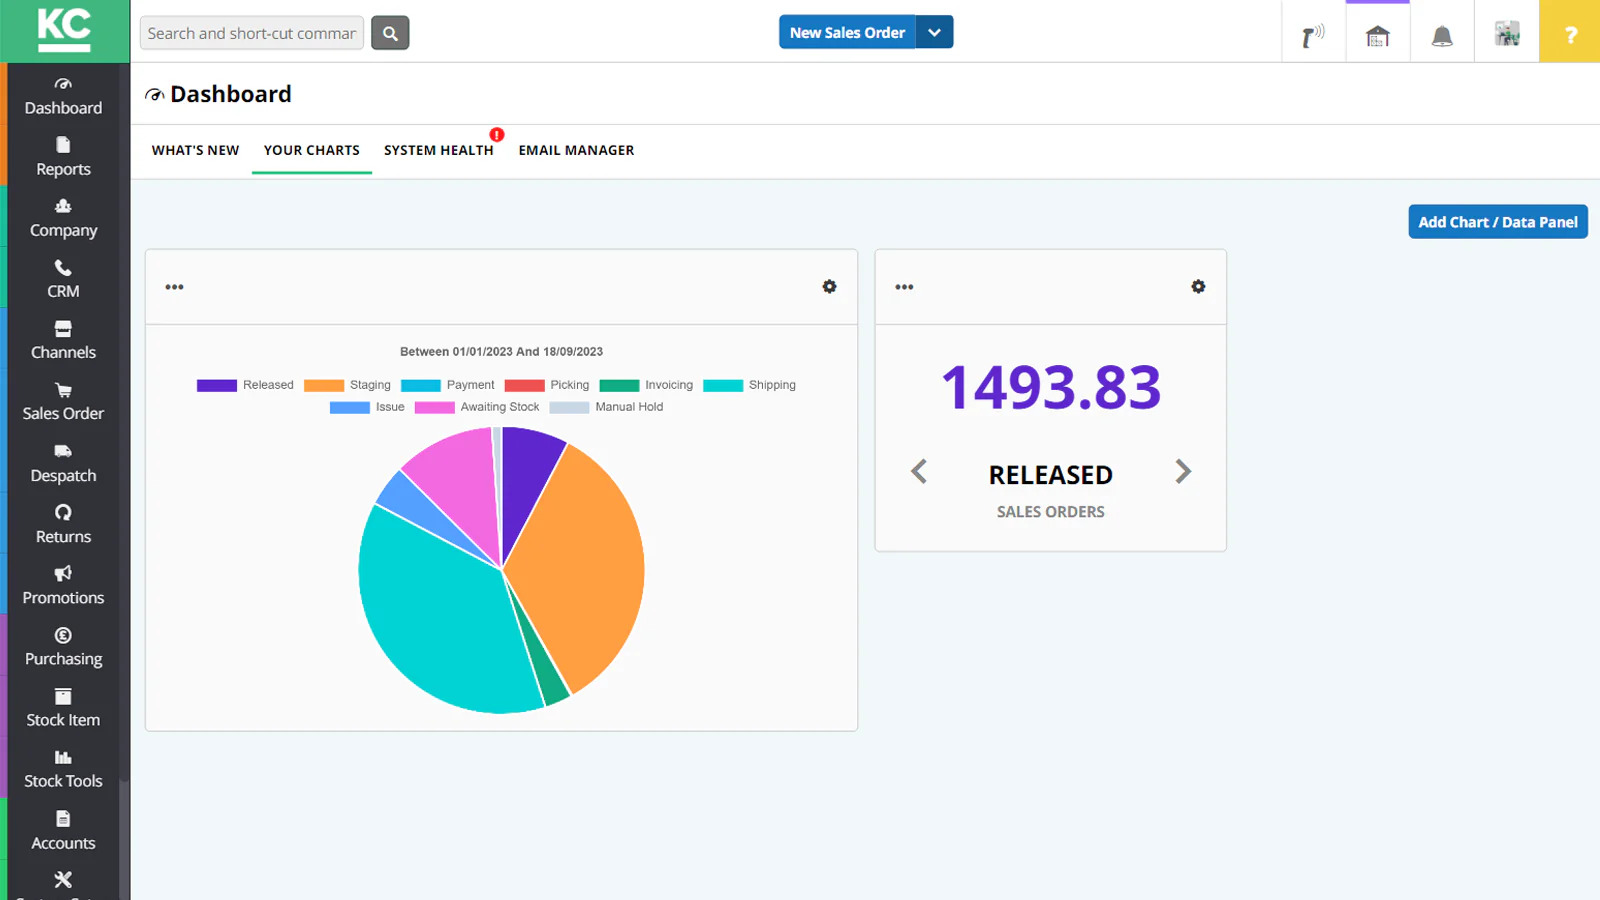Open Stock Item in sidebar
The width and height of the screenshot is (1600, 900).
(63, 708)
